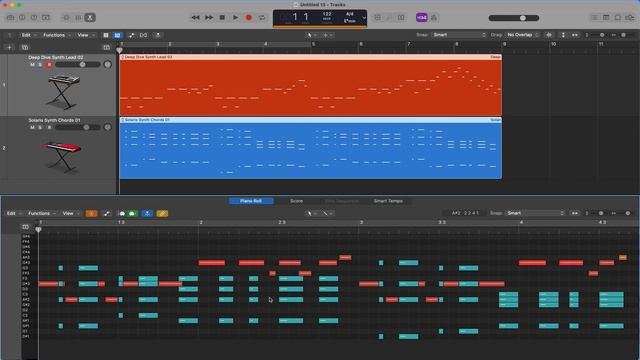Mute the Deep Dive Synth Lead track
Screen dimensions: 640x360
pyautogui.click(x=32, y=64)
